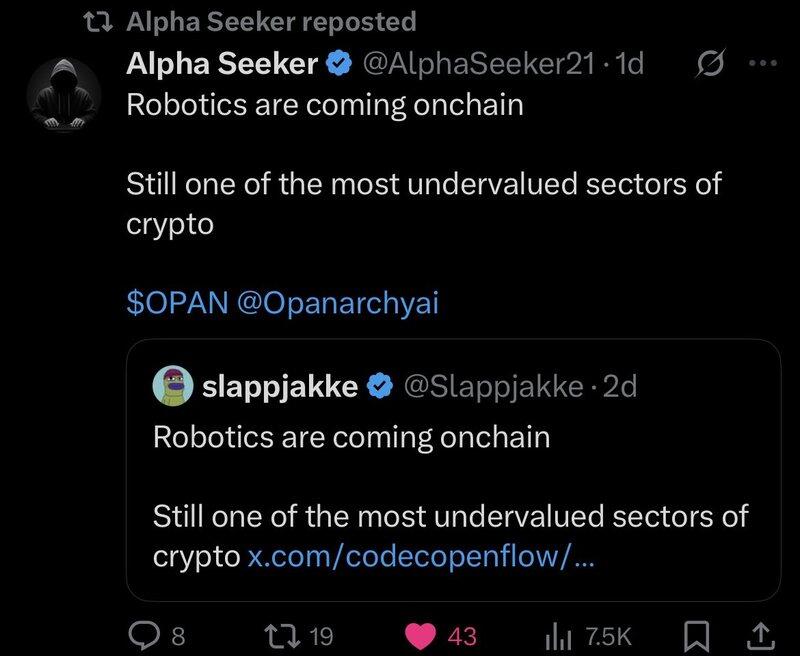Open the @Opanarchyai mention link
This screenshot has height=656, width=800.
pos(336,304)
